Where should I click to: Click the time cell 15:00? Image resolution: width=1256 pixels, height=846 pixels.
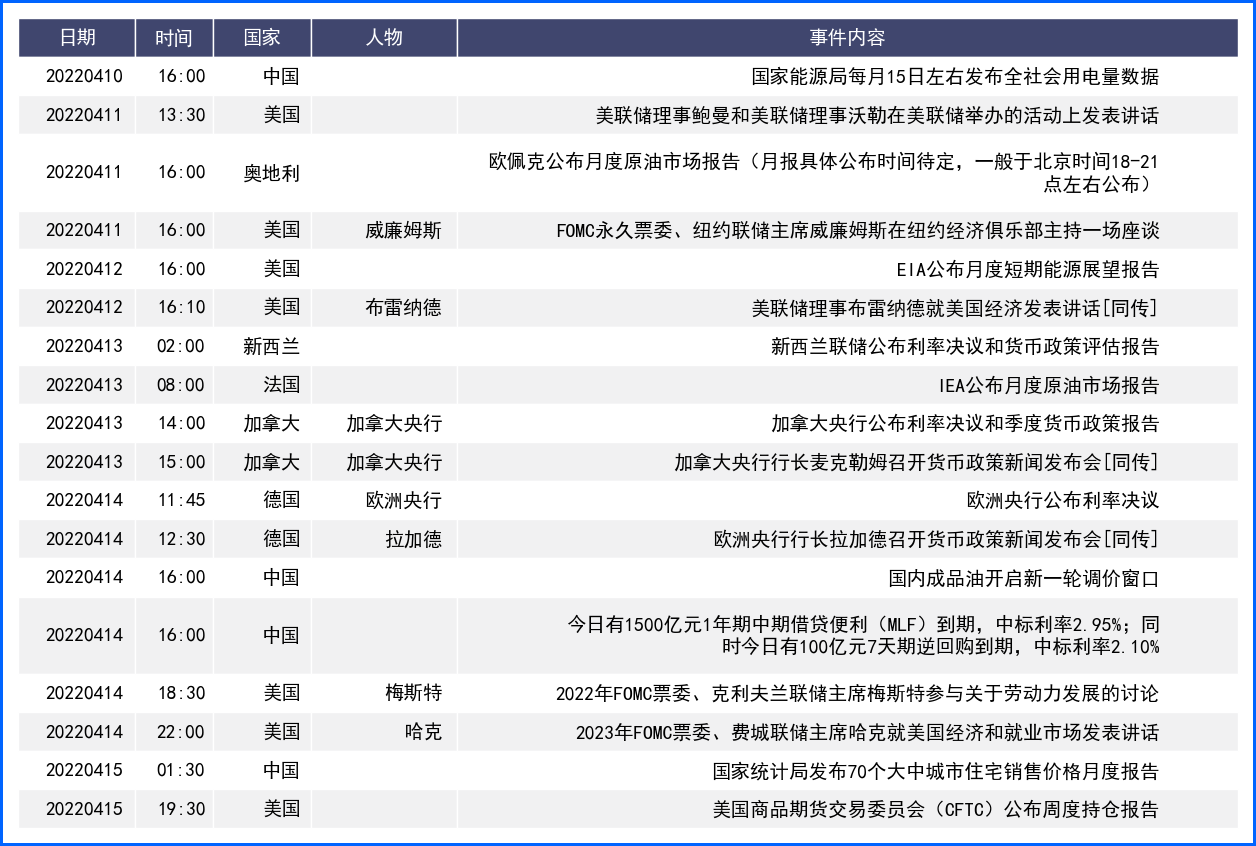tap(181, 462)
